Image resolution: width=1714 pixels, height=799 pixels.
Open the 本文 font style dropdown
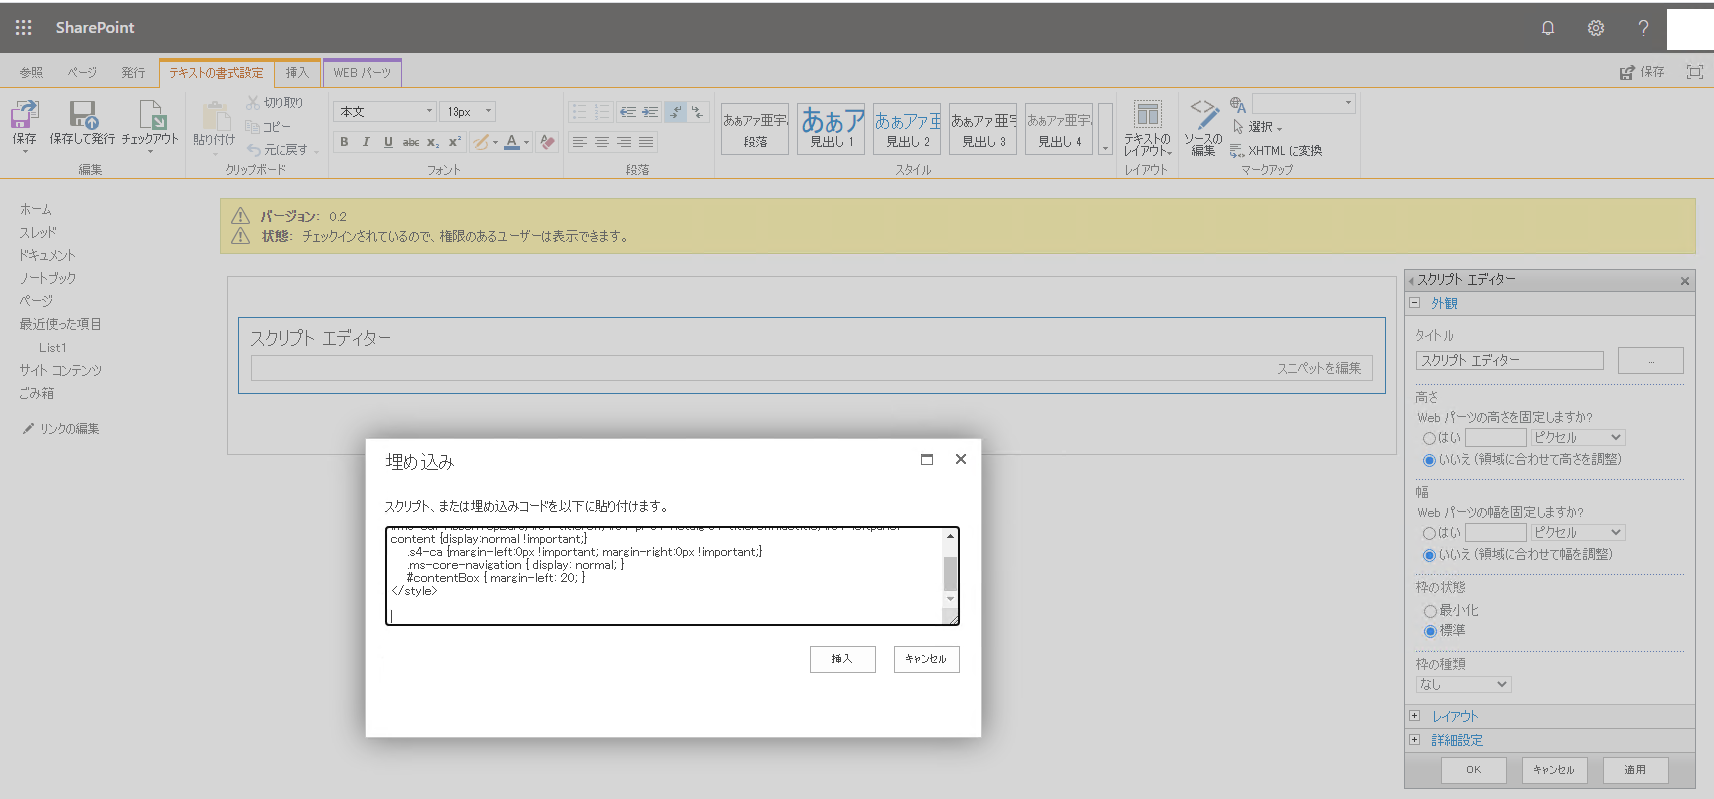pos(385,112)
